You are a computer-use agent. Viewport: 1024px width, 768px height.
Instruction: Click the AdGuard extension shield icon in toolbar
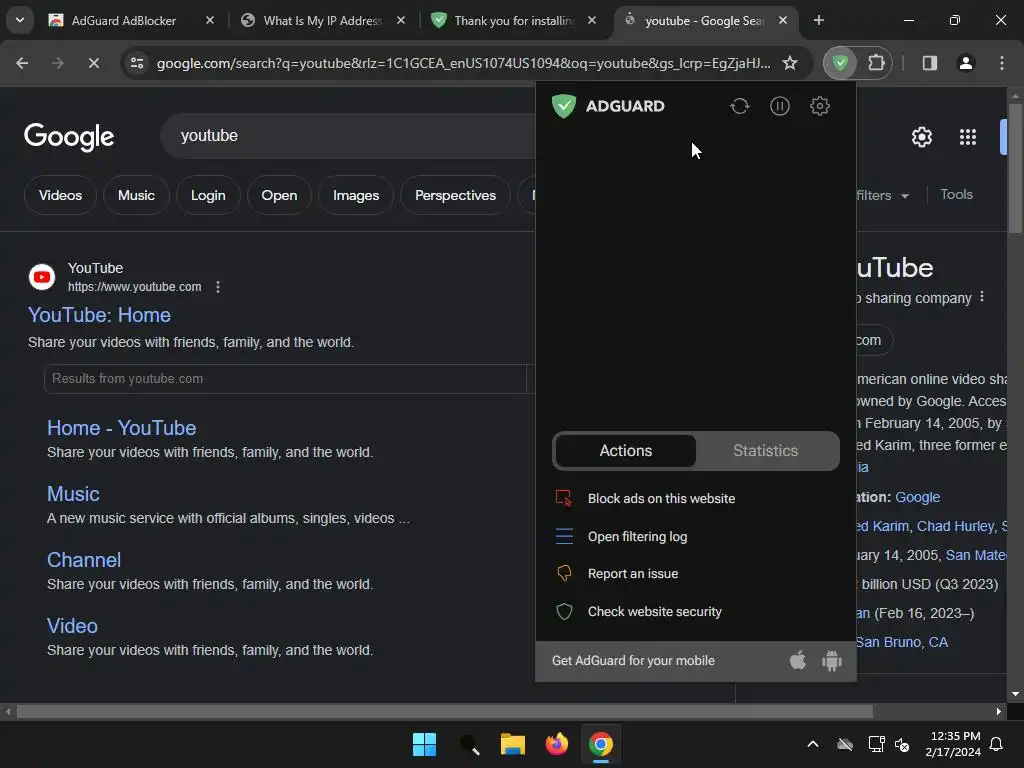pos(840,63)
